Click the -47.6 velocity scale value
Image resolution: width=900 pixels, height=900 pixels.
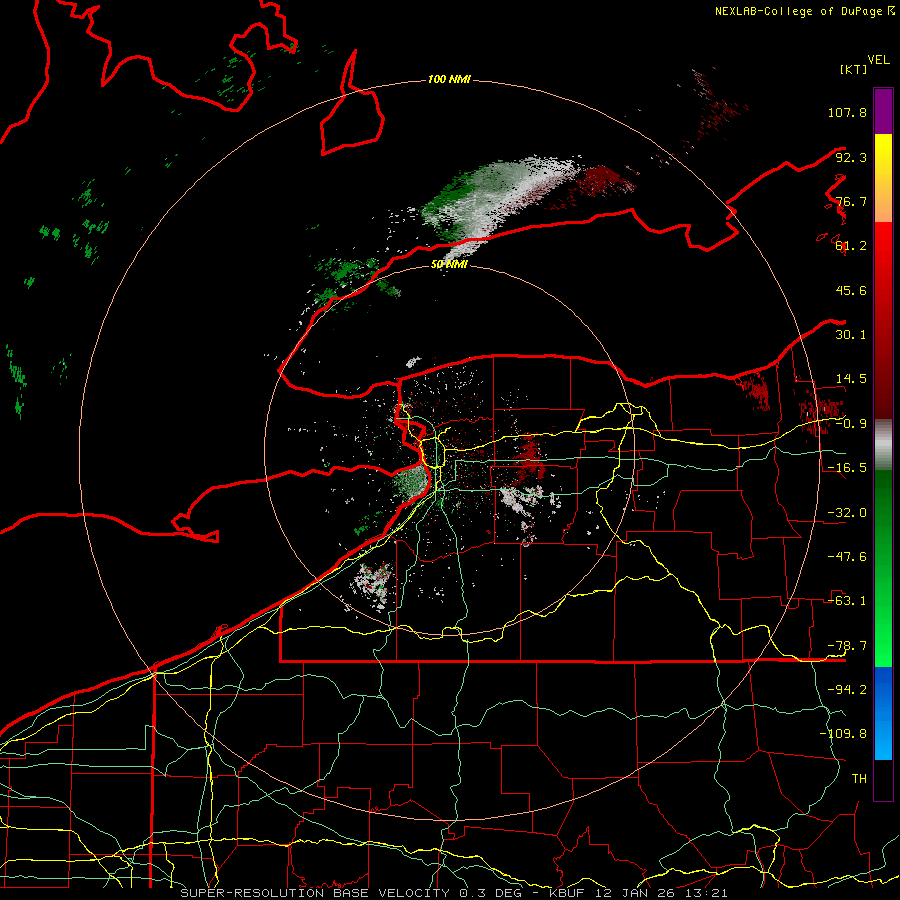pos(847,557)
